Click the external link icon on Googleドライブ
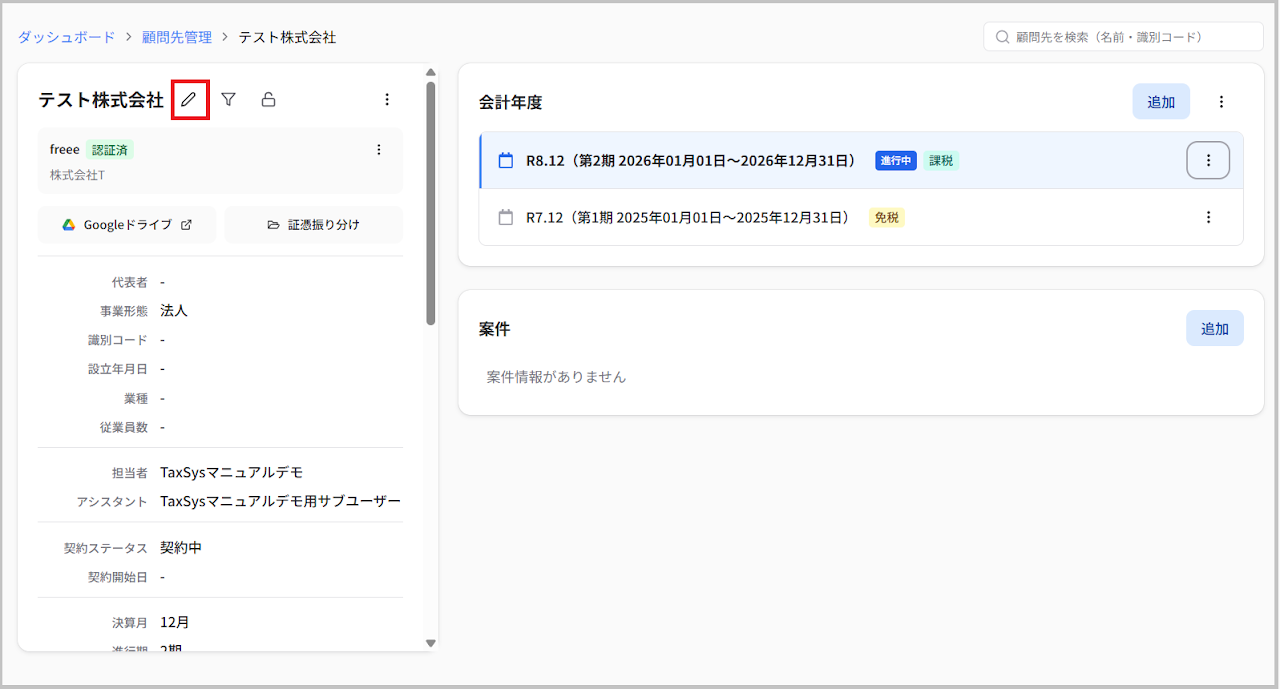This screenshot has height=689, width=1280. pos(186,225)
